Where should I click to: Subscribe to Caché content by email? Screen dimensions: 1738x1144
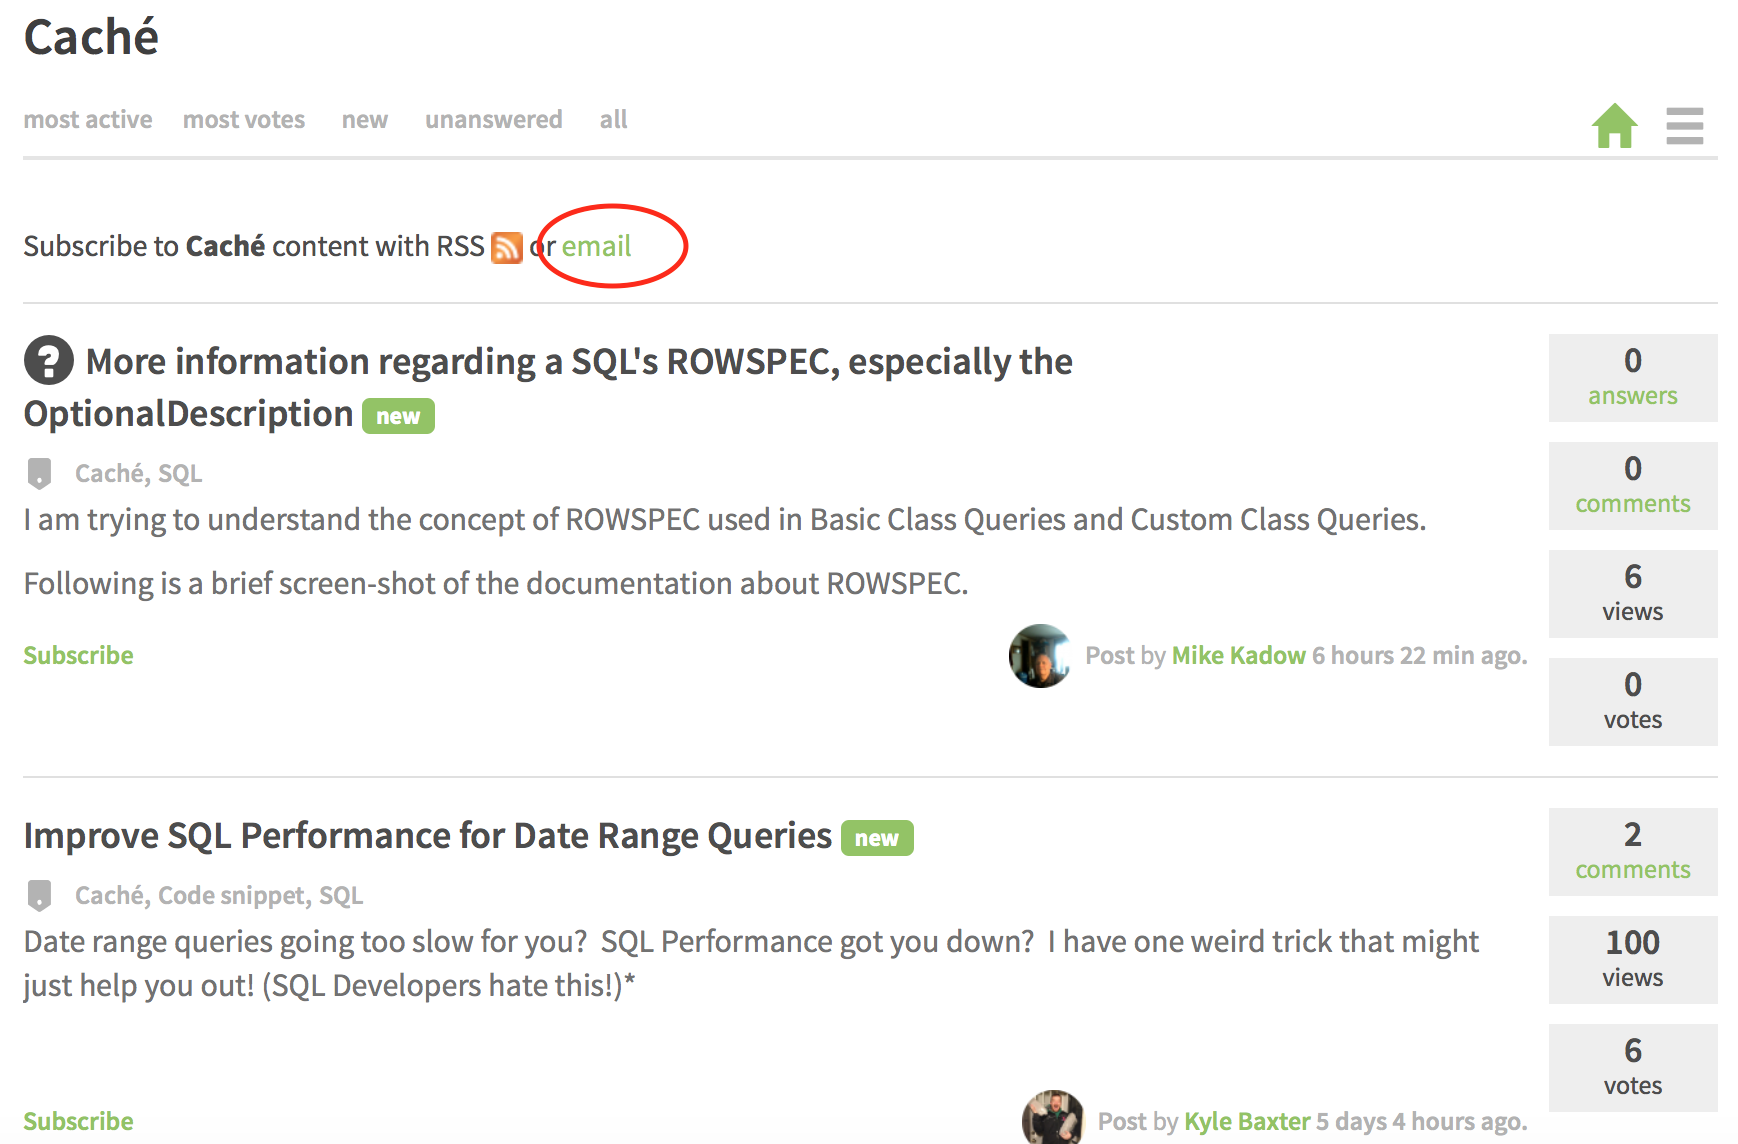[596, 246]
